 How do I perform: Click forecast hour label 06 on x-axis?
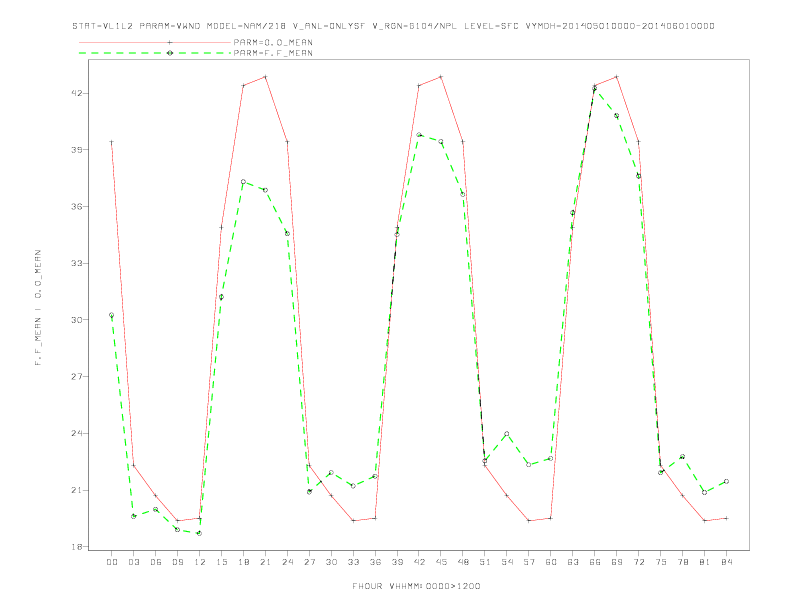coord(156,562)
